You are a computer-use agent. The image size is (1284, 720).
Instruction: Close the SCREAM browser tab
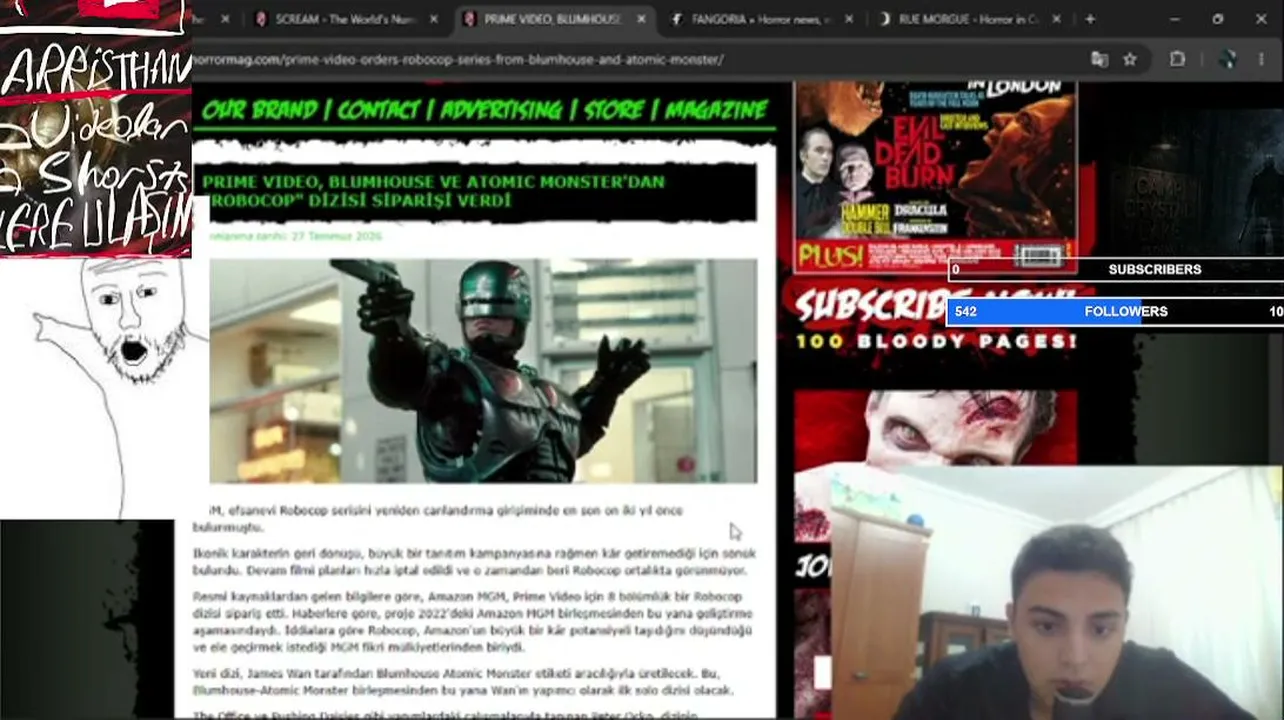pyautogui.click(x=433, y=19)
